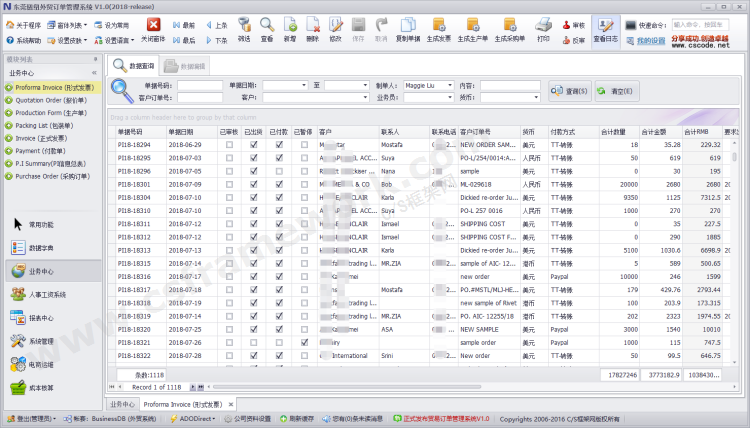Click the 单据号码 input field
Viewport: 750px width, 428px height.
pos(200,86)
